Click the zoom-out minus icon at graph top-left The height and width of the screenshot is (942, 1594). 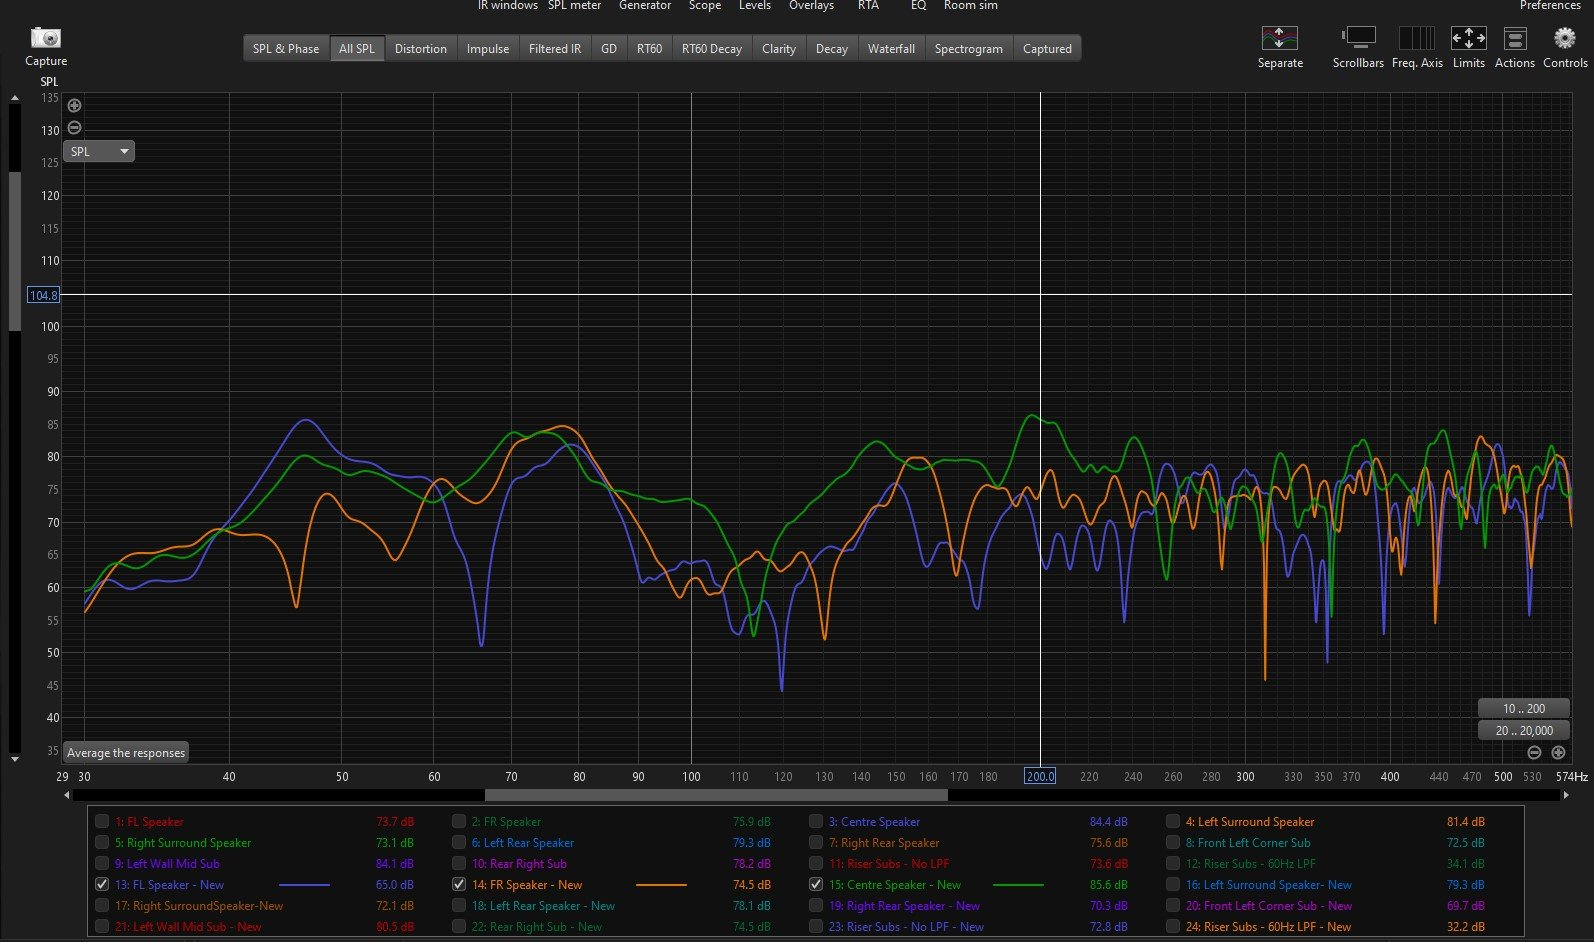74,128
